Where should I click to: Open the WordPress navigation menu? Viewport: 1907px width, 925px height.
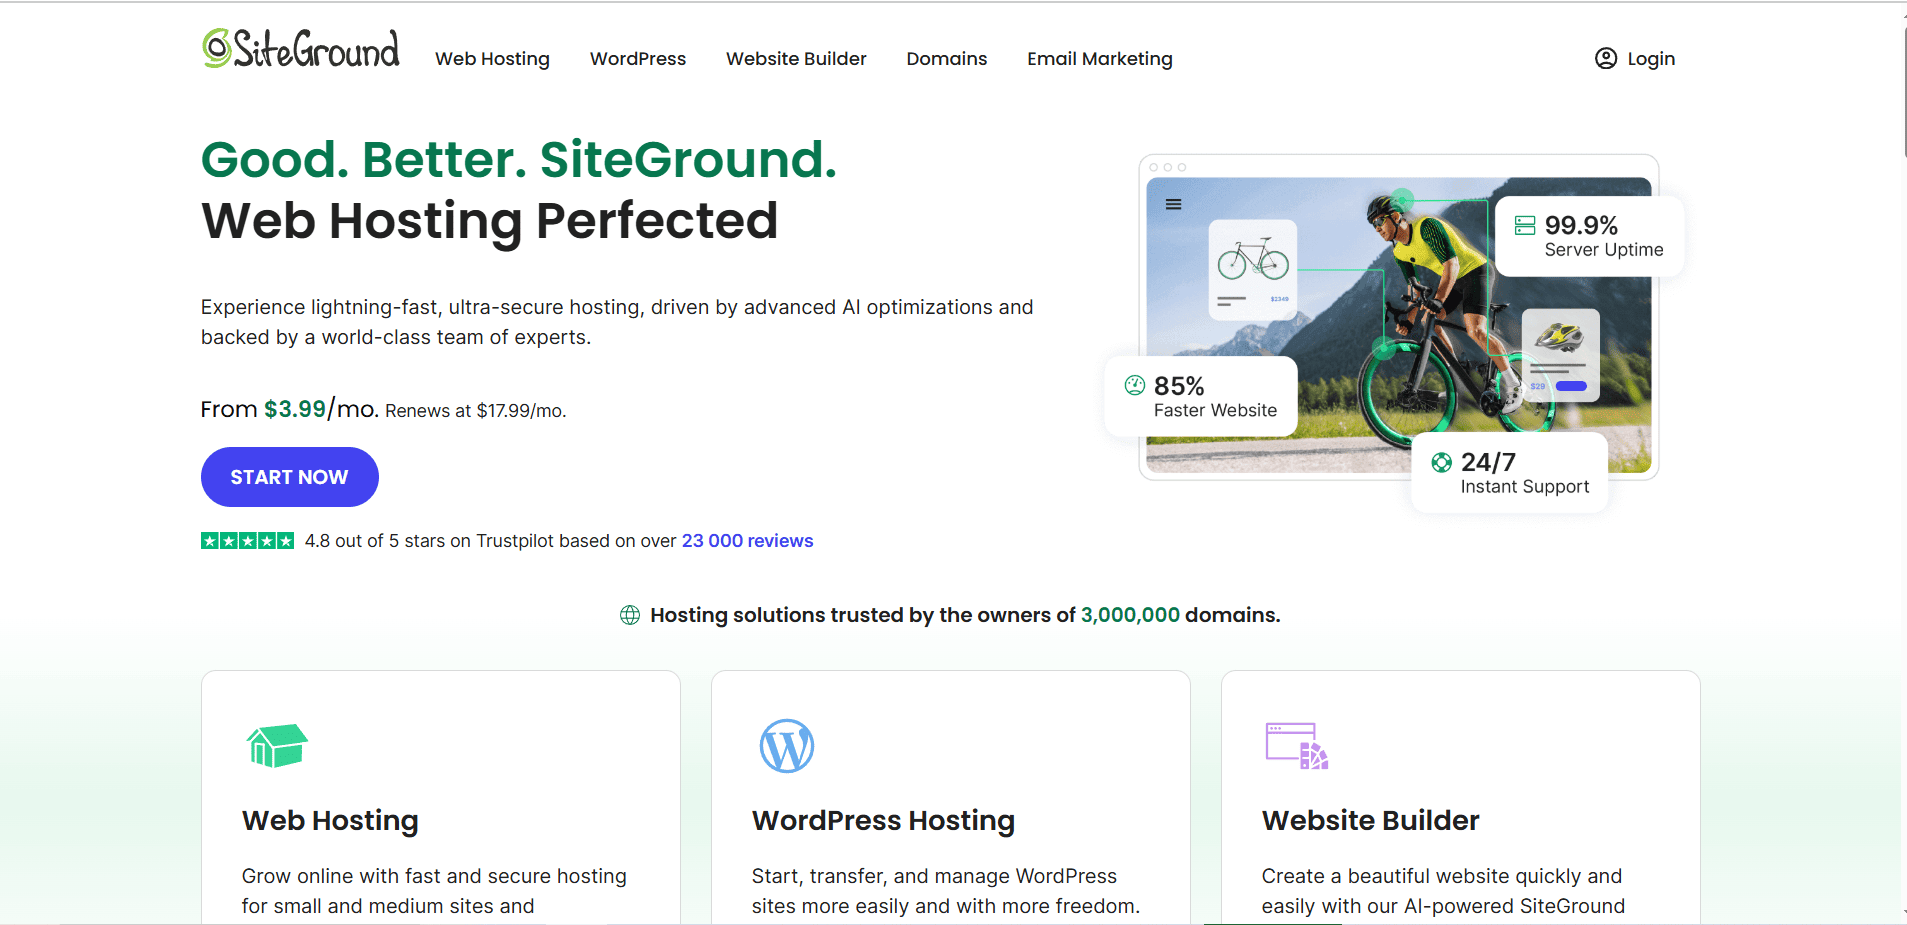click(x=637, y=59)
